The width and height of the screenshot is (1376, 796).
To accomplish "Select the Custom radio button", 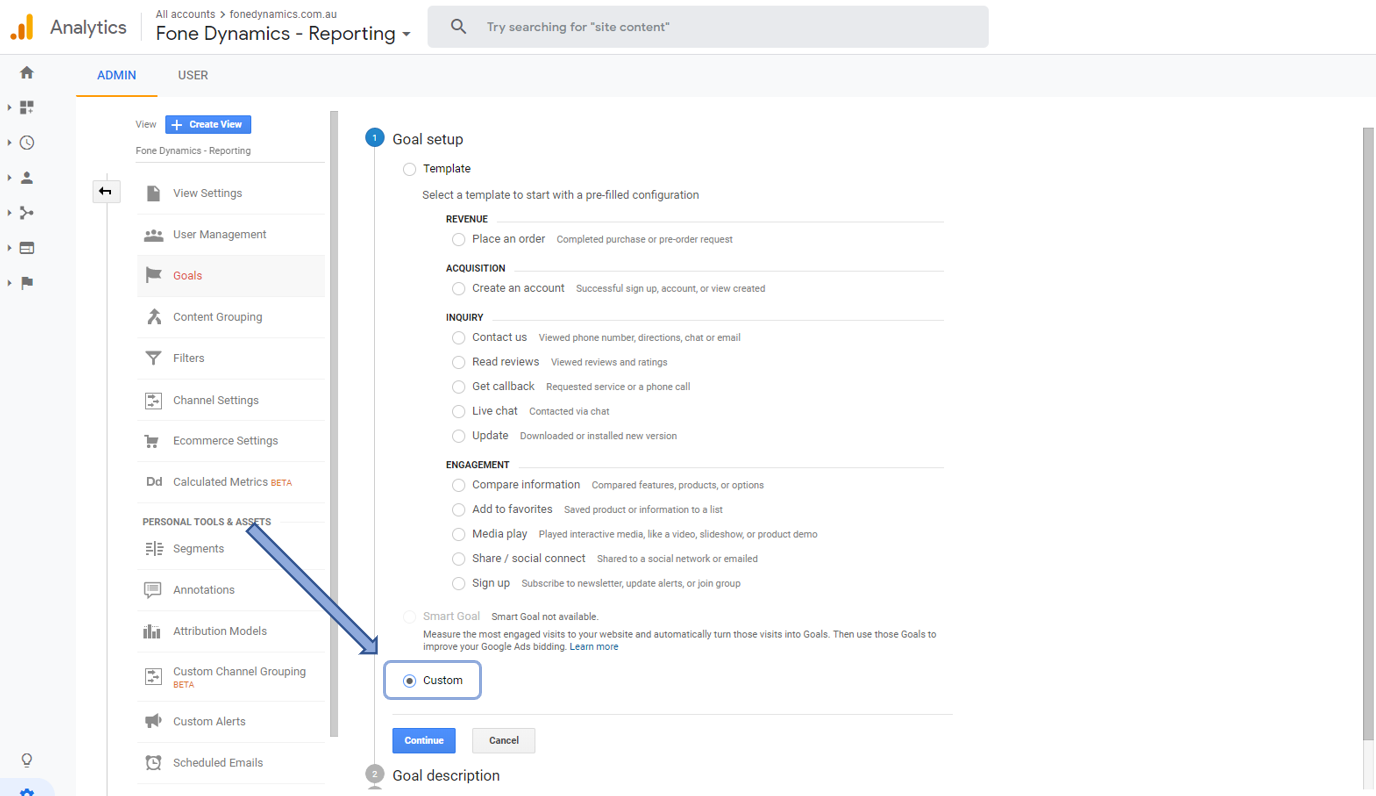I will point(409,681).
